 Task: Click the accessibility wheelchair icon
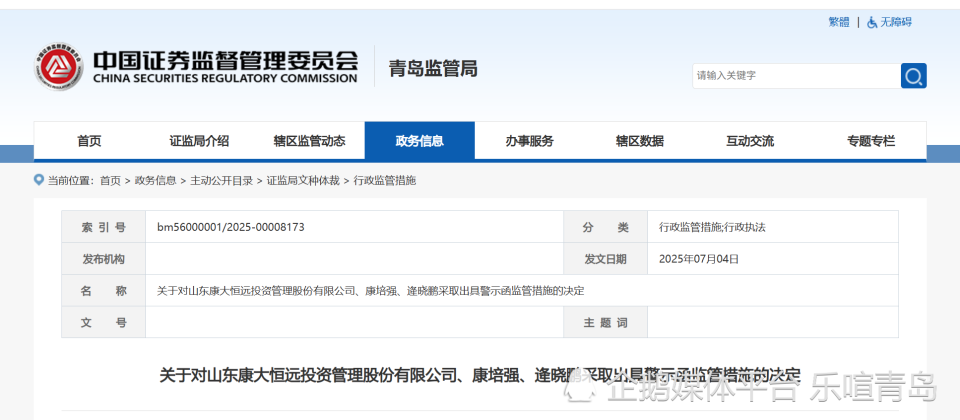[872, 23]
